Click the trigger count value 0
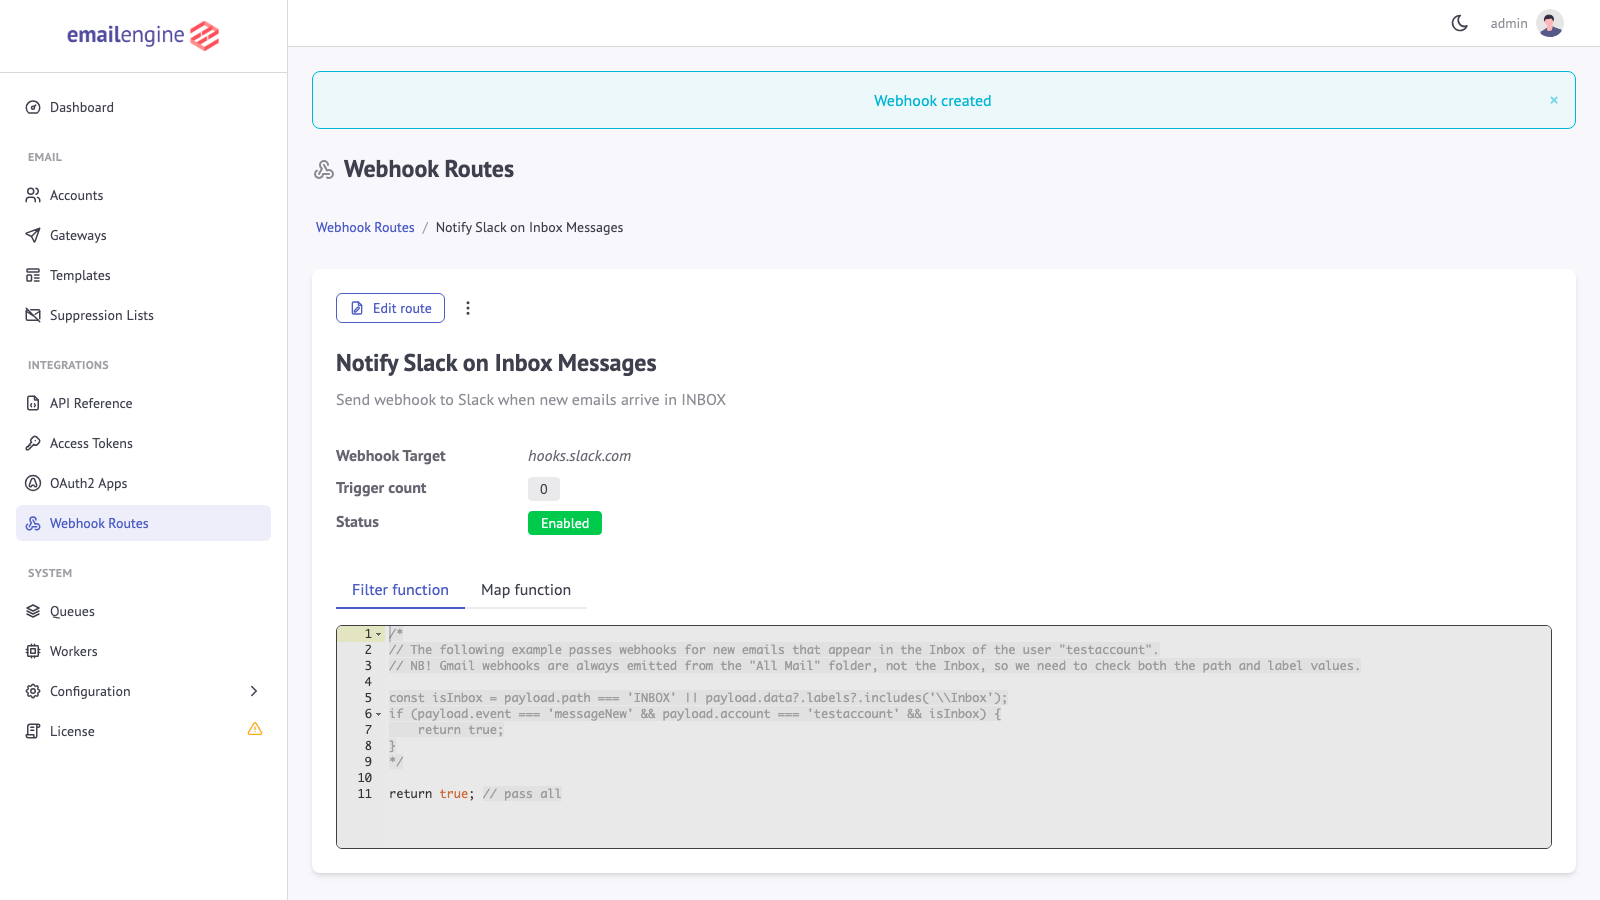The image size is (1600, 900). (x=544, y=489)
